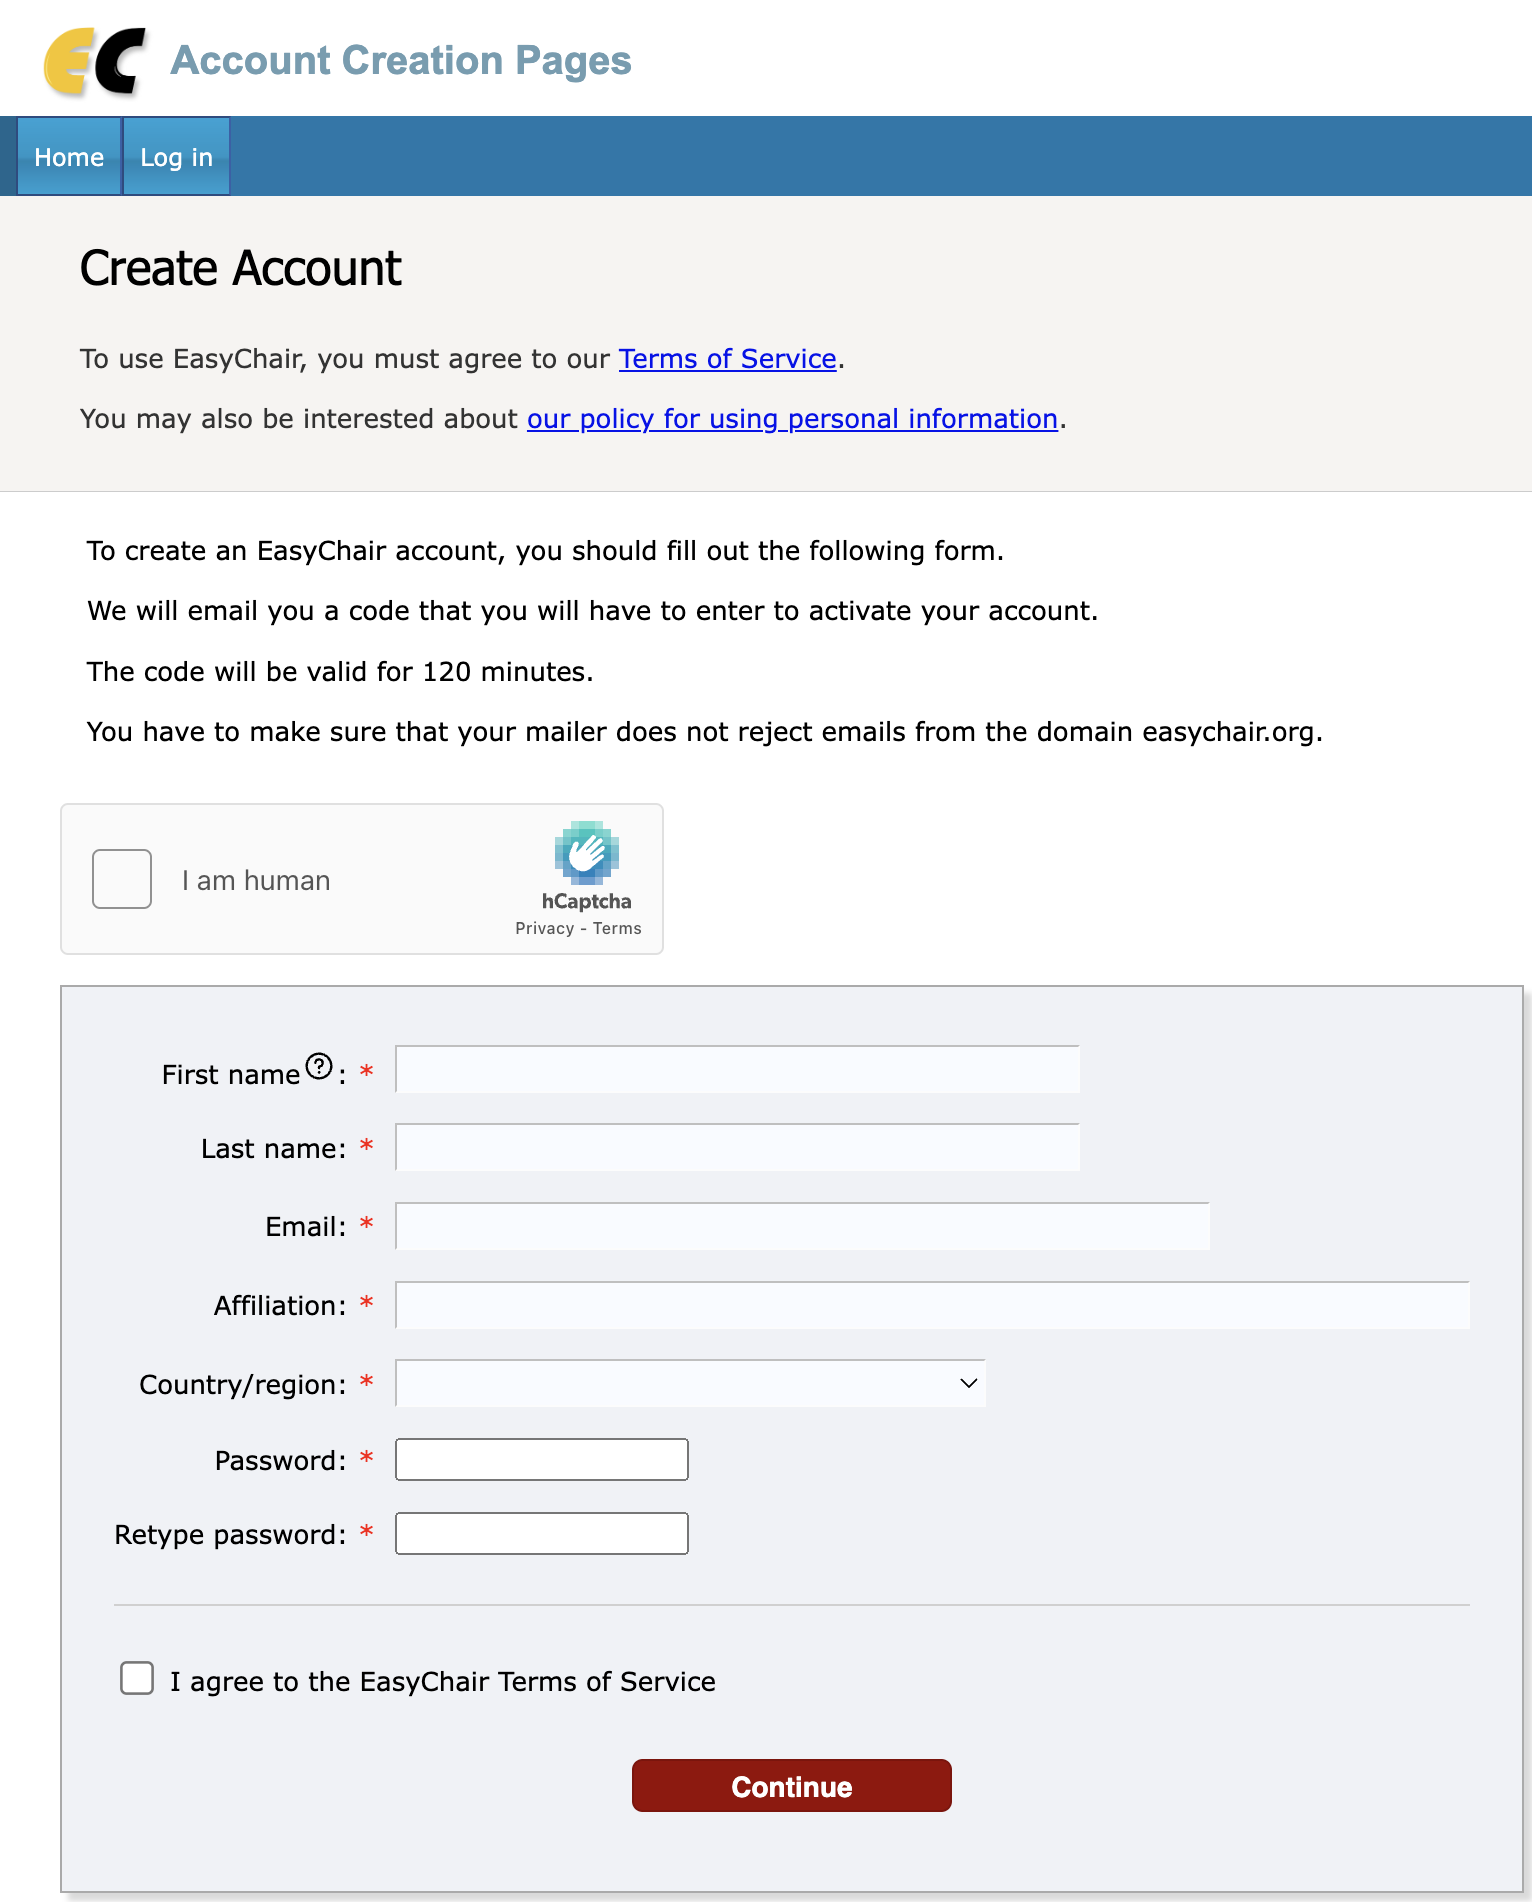The image size is (1532, 1902).
Task: Click the Account Creation Pages header title
Action: pyautogui.click(x=401, y=61)
